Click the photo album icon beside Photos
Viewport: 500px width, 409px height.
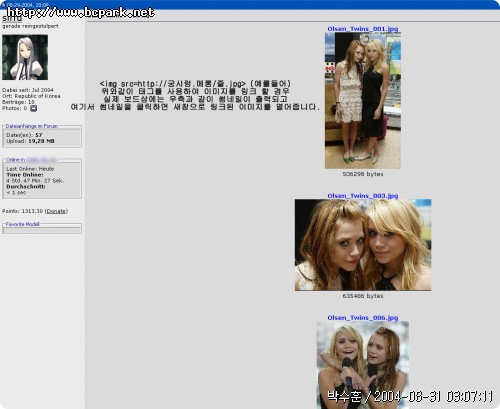33,108
